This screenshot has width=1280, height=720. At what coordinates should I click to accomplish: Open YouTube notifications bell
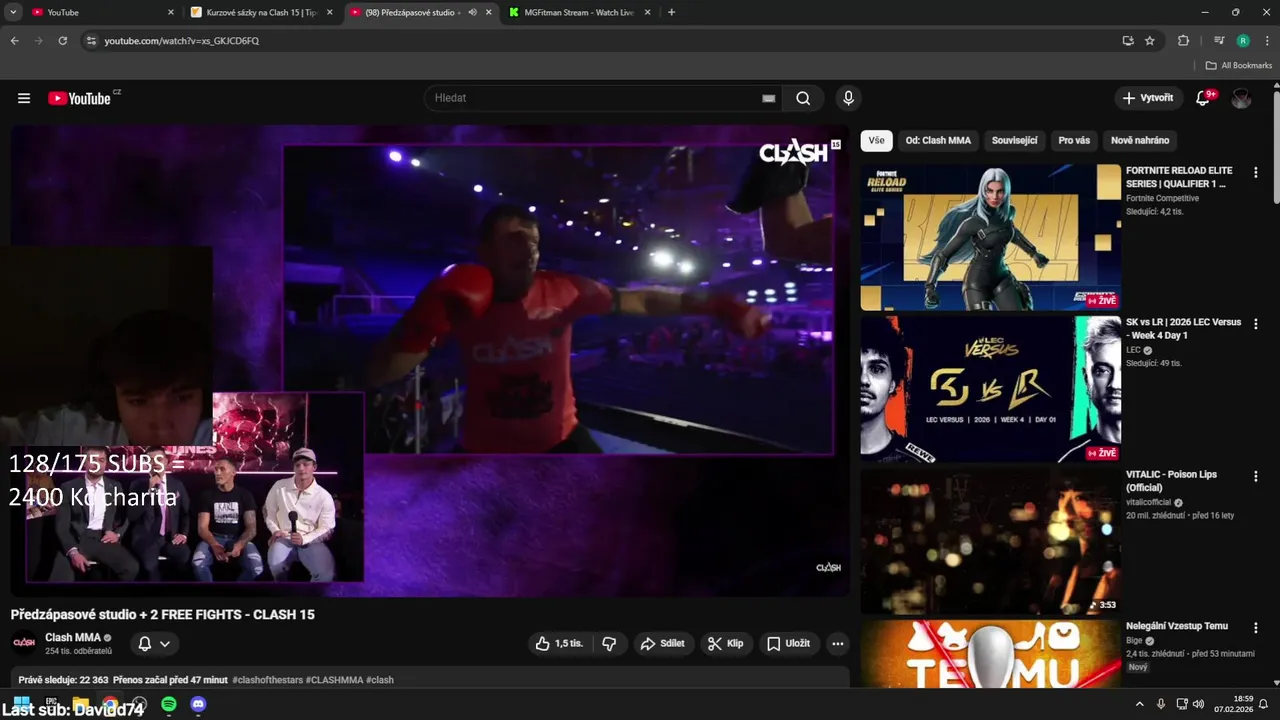coord(1203,98)
